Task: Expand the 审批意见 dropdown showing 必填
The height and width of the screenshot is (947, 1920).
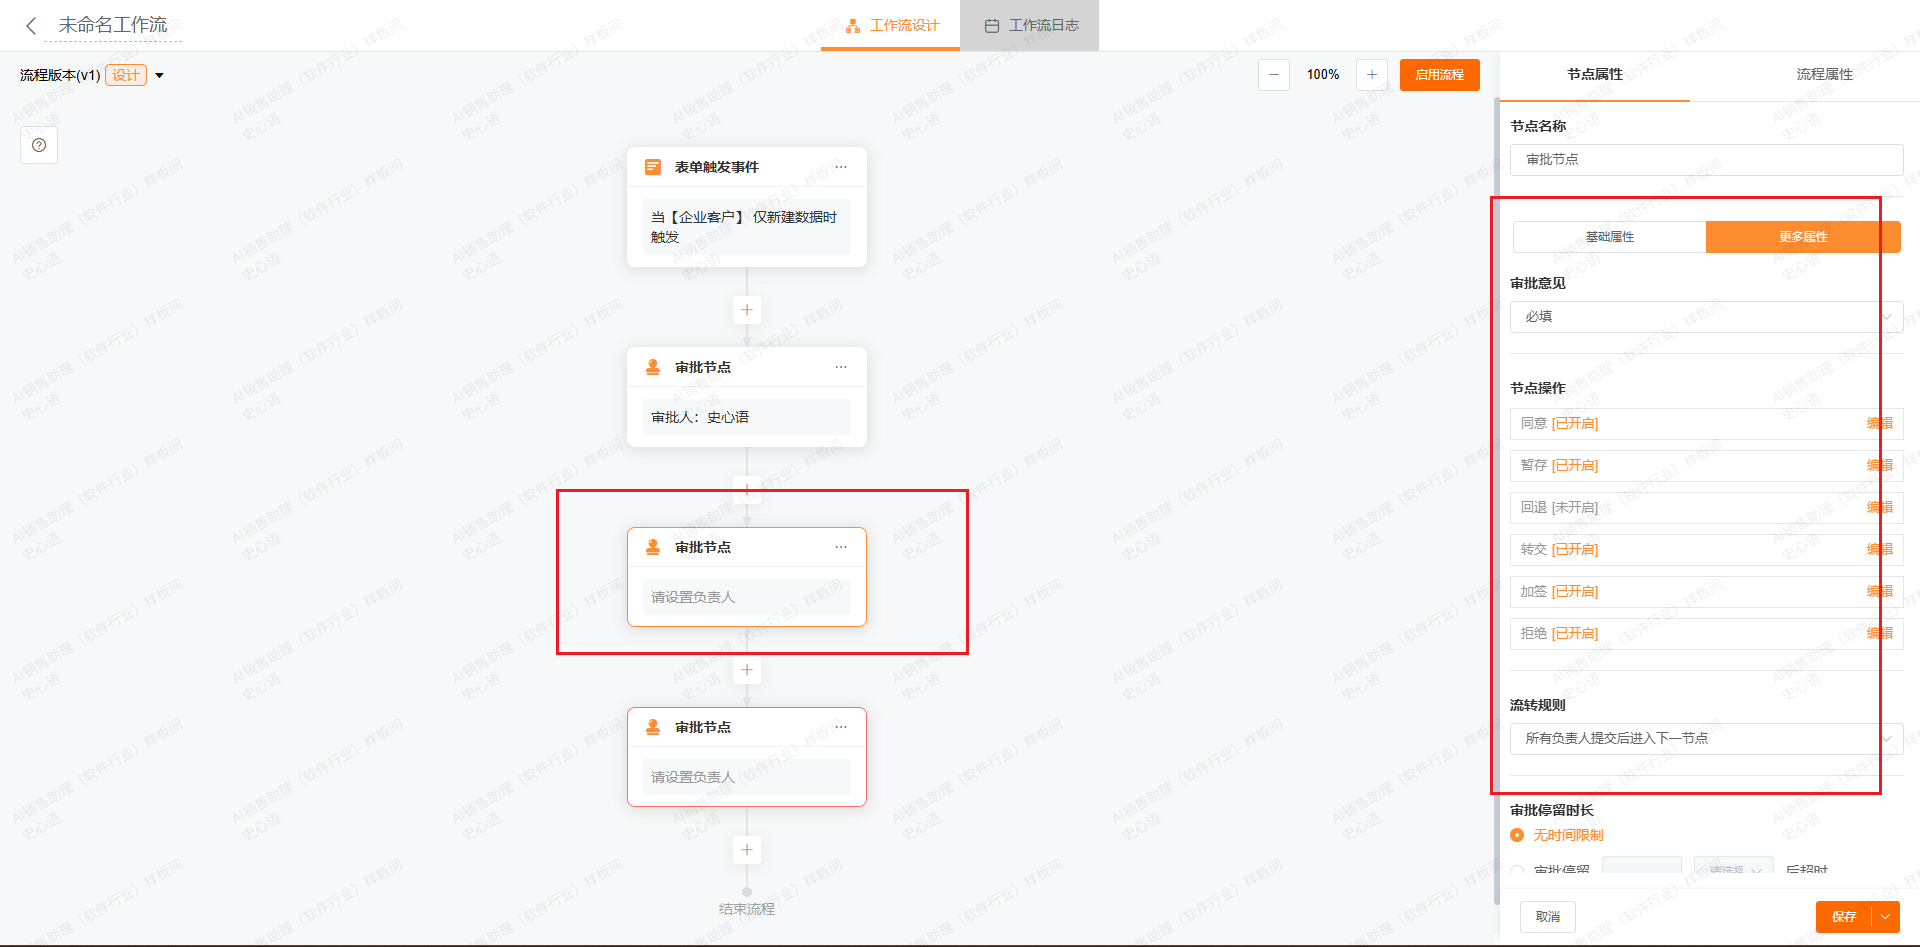Action: point(1705,317)
